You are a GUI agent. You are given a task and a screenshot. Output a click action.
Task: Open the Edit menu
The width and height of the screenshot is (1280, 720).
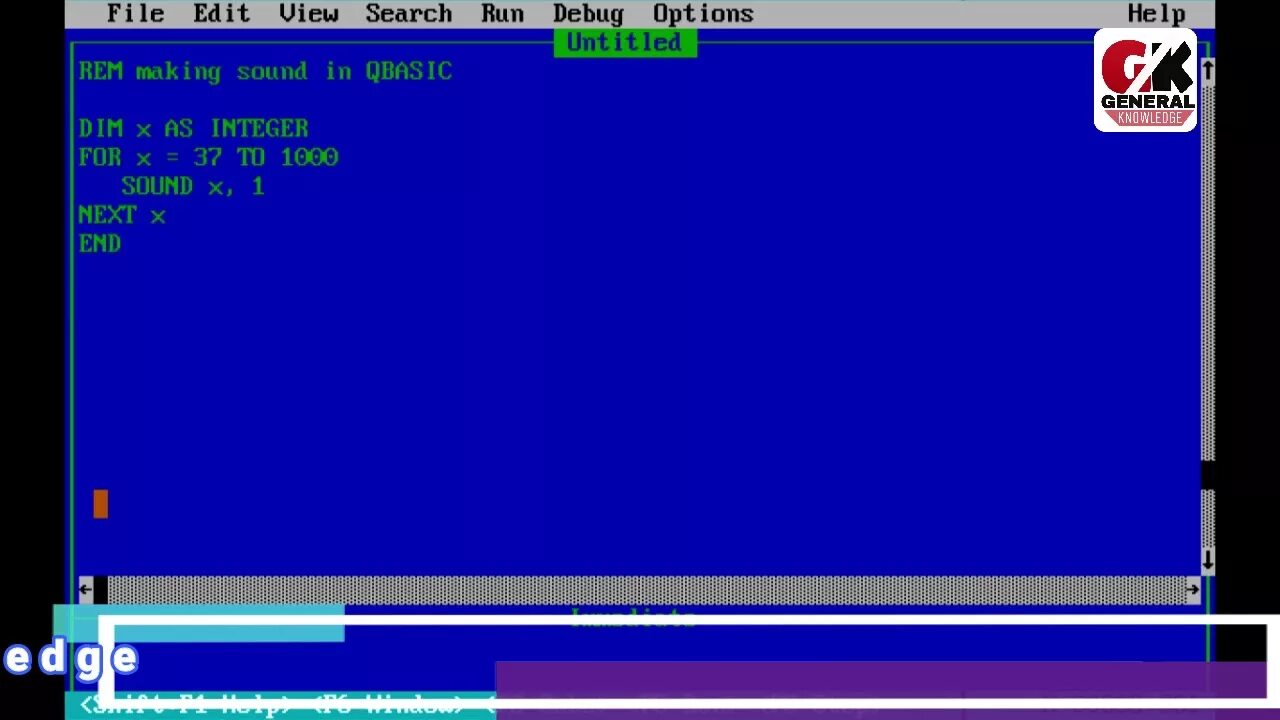(221, 14)
